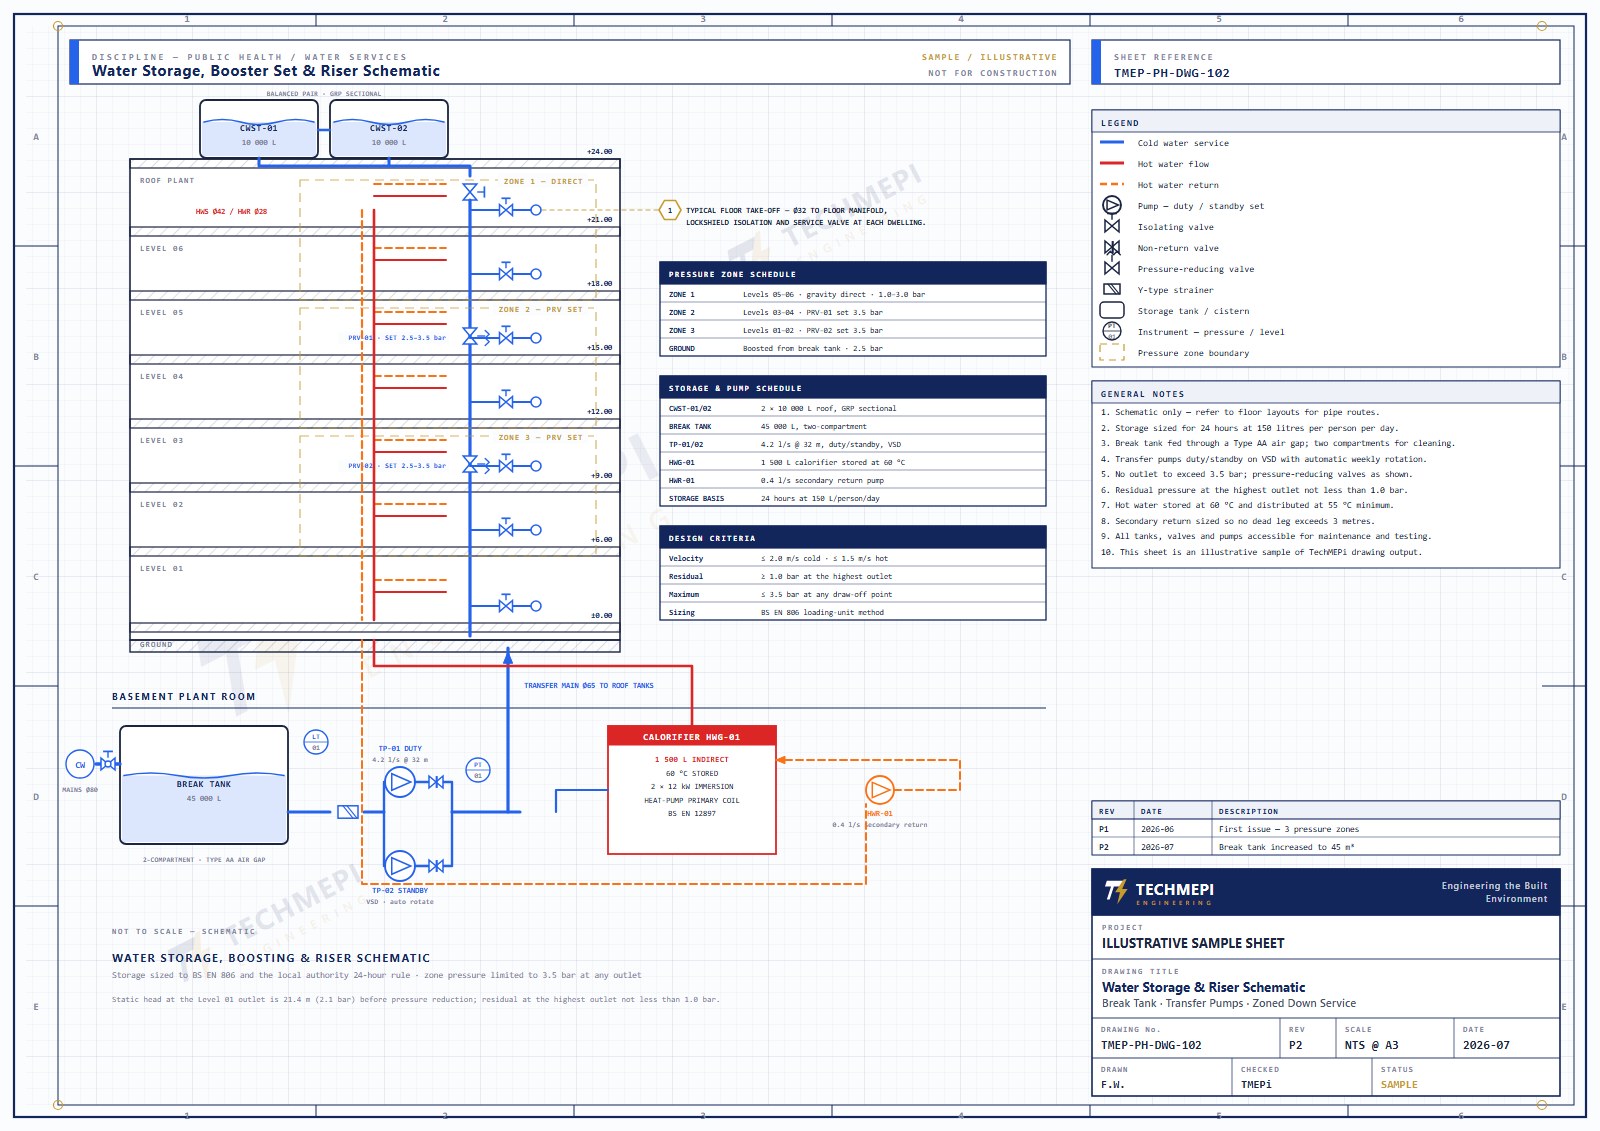1600x1131 pixels.
Task: Click the 'HWS Ø42 / HWR Ø28' pipe label
Action: 231,212
